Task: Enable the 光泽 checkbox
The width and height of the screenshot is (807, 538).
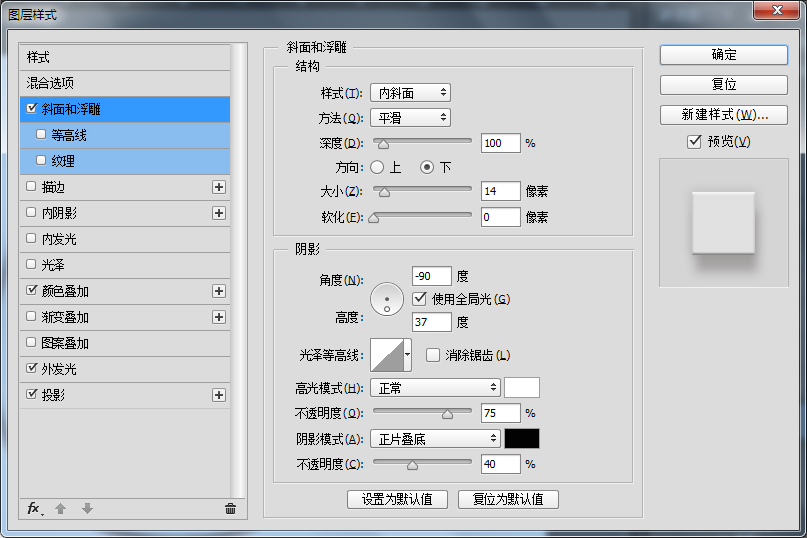Action: coord(31,264)
